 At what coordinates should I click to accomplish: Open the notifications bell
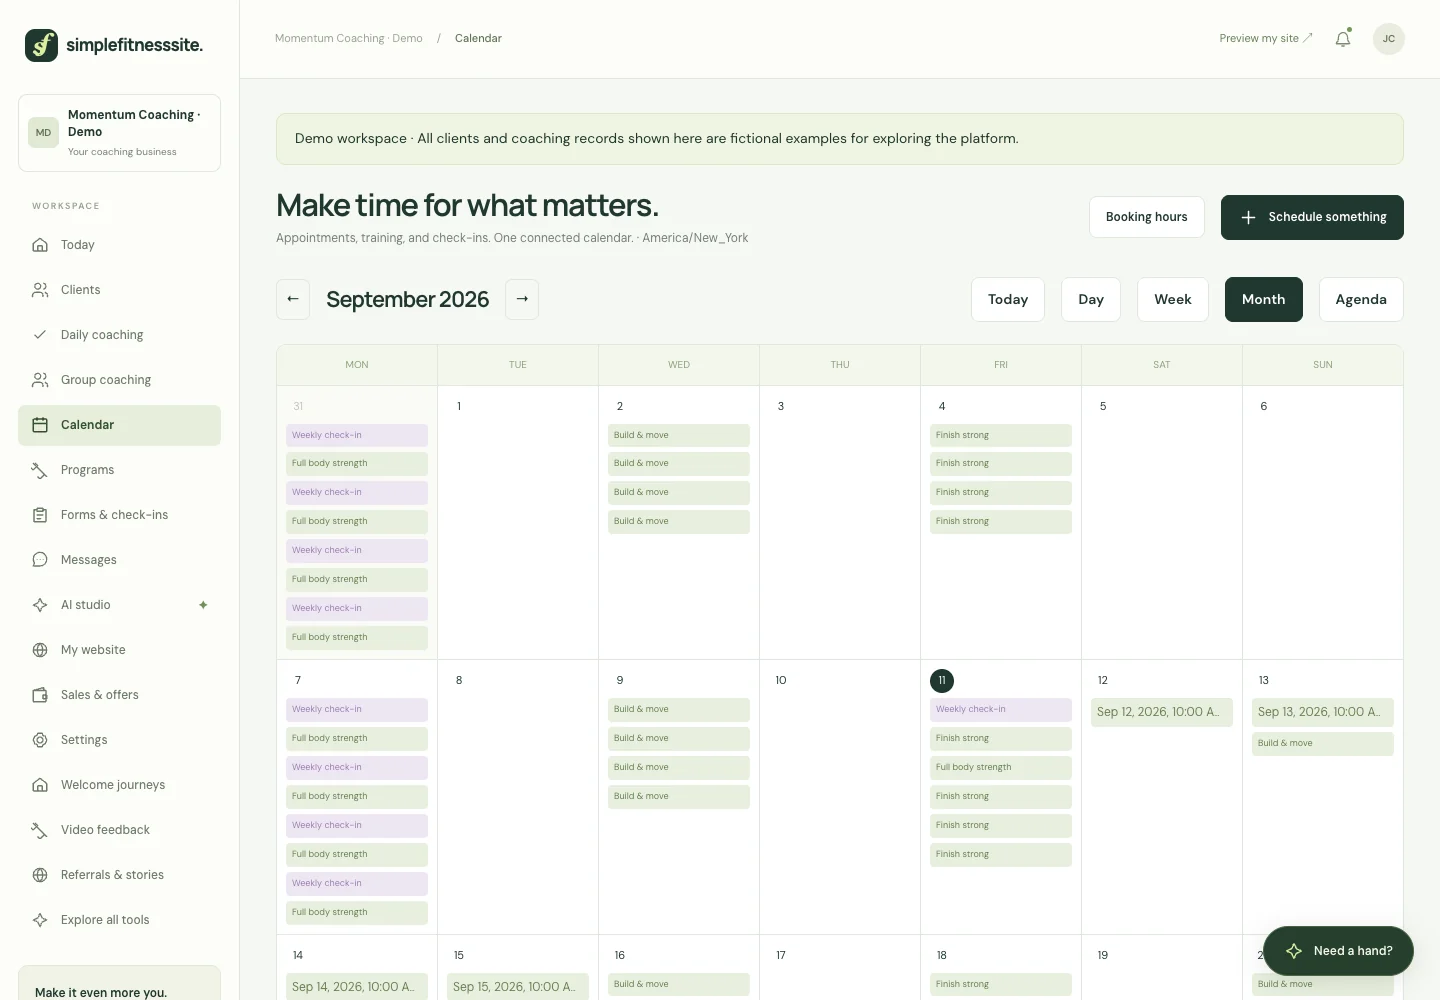[x=1343, y=39]
